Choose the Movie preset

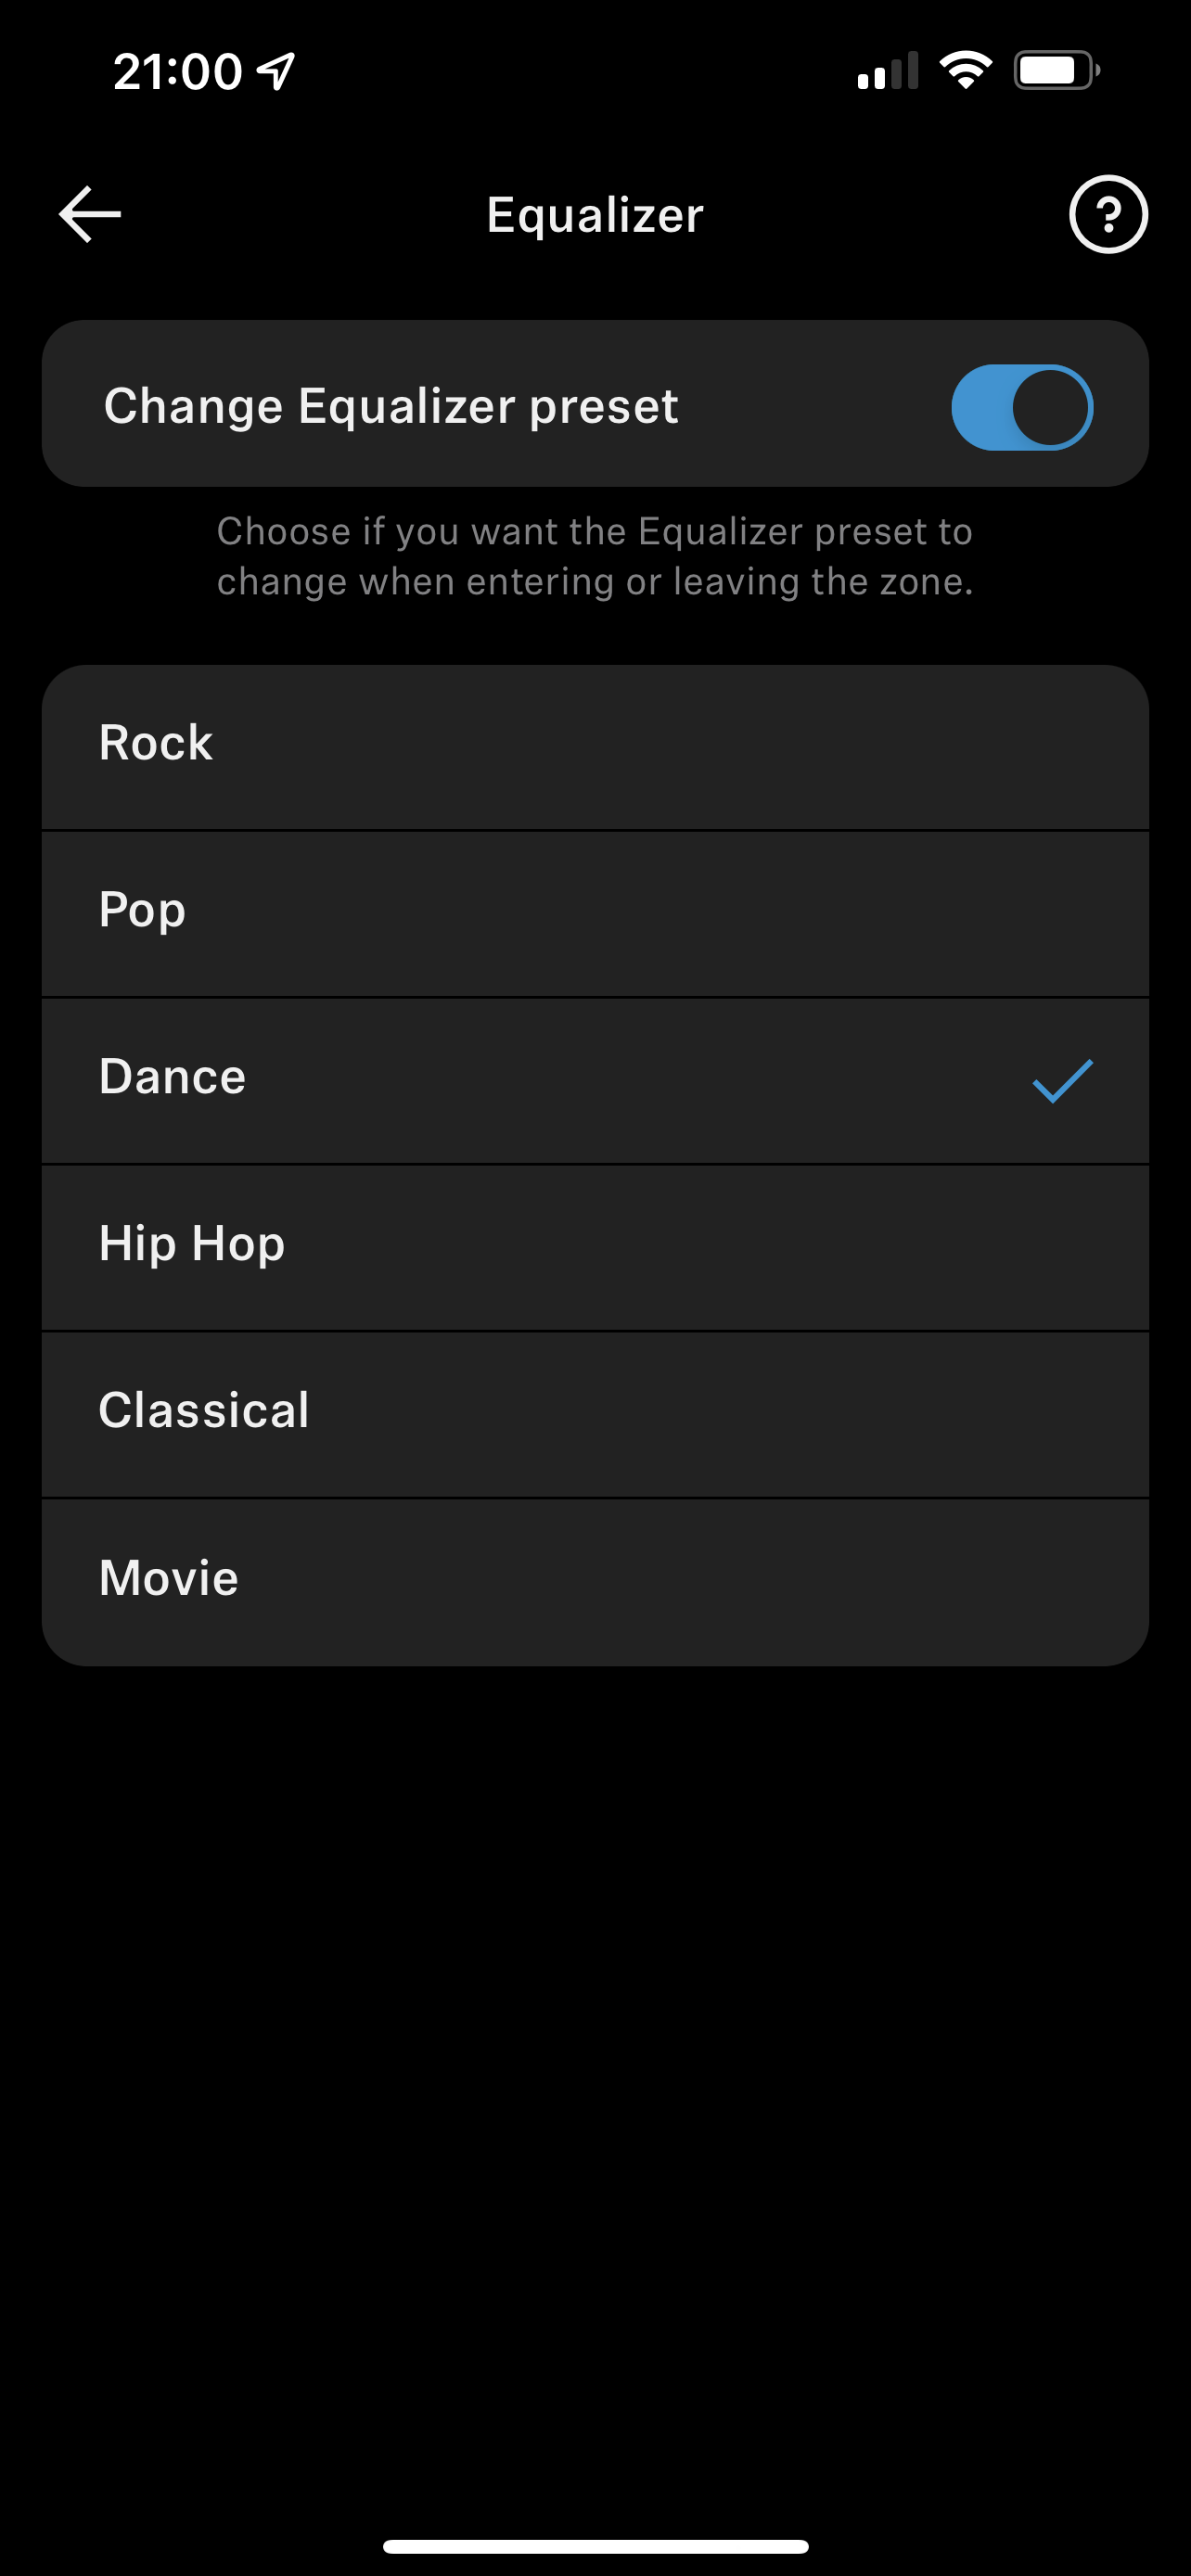pos(595,1582)
